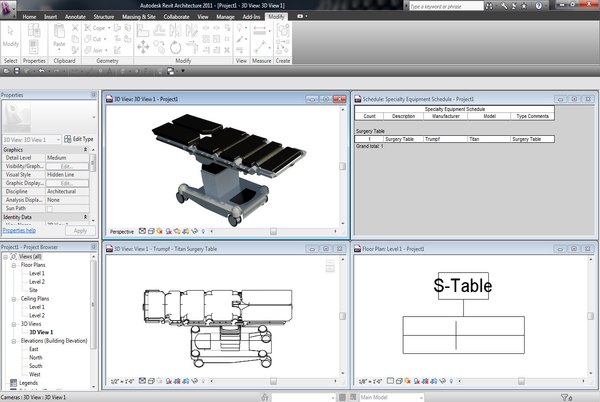Image resolution: width=600 pixels, height=402 pixels.
Task: Switch to the Massing & Site tab
Action: [x=139, y=17]
